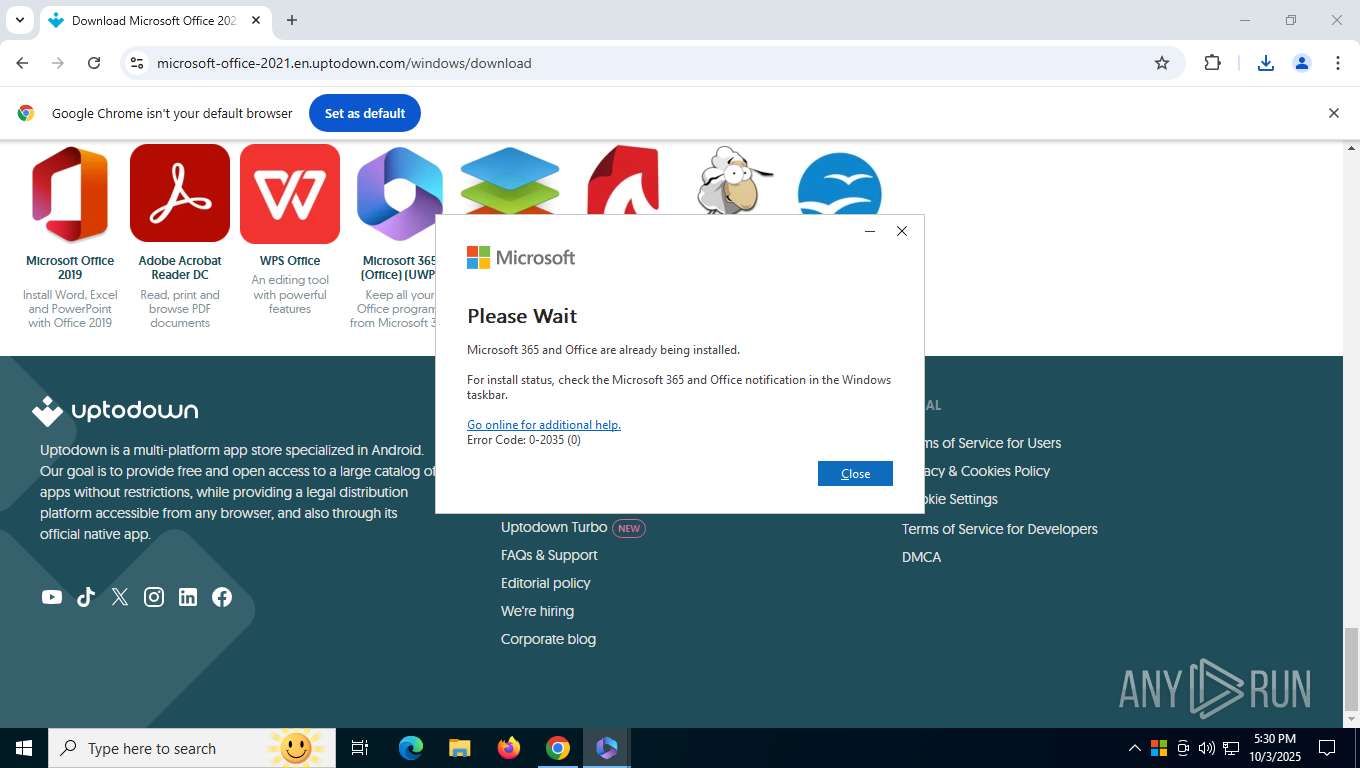This screenshot has height=768, width=1360.
Task: Switch to Chrome taskbar icon
Action: (558, 748)
